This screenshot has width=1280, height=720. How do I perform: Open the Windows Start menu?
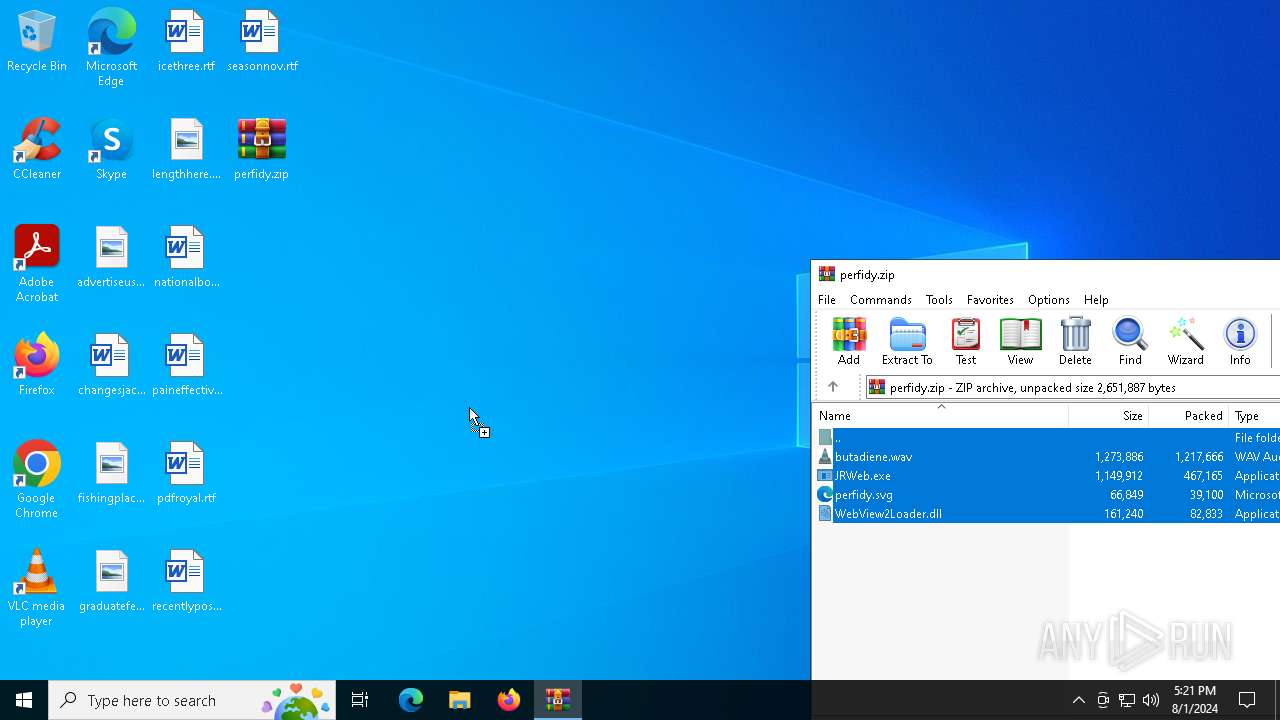[x=24, y=700]
